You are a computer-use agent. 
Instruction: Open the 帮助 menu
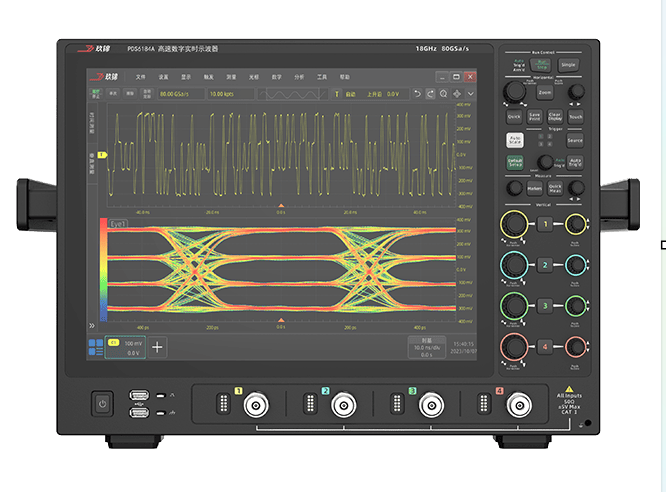[x=345, y=77]
